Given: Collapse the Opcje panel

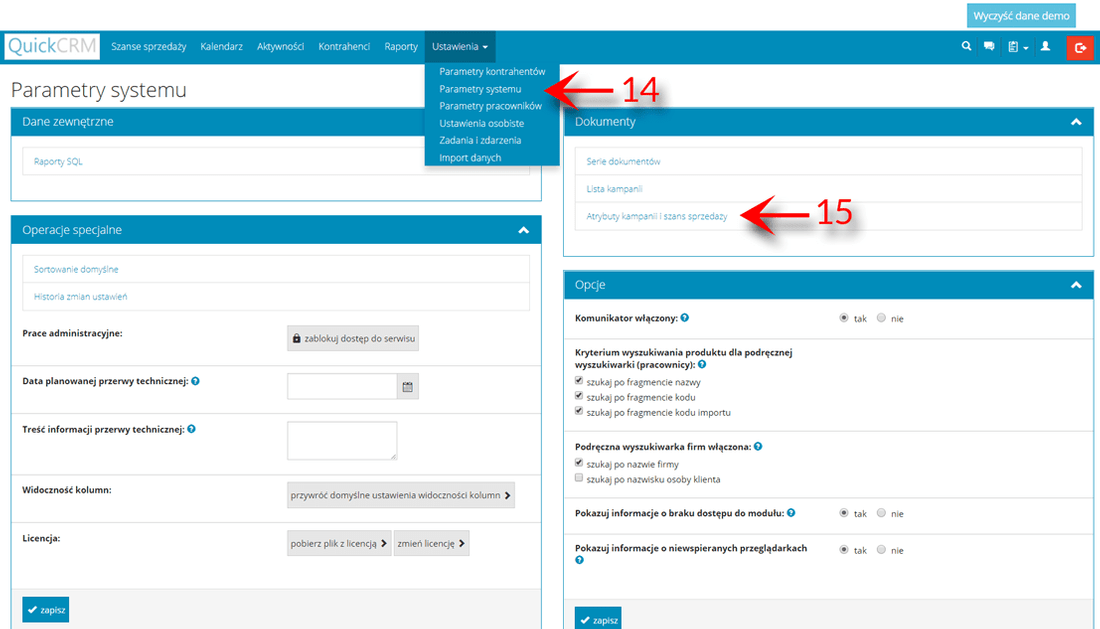Looking at the screenshot, I should [x=1076, y=285].
